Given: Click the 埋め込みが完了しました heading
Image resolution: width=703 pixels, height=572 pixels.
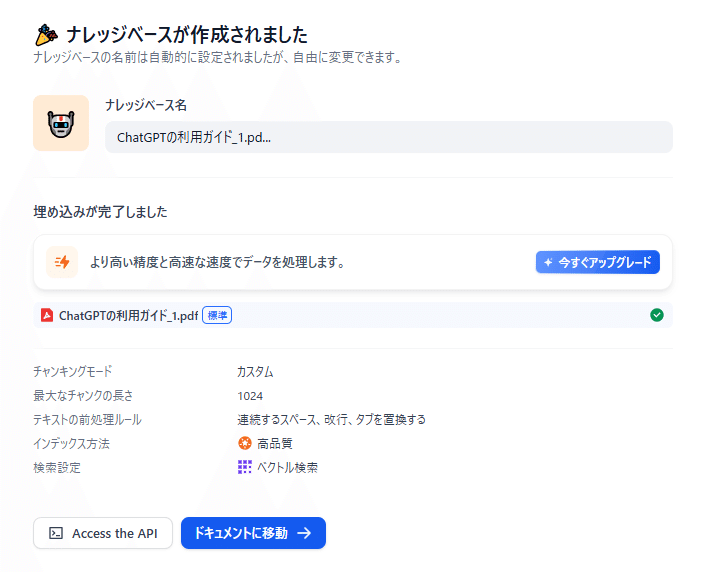Looking at the screenshot, I should (100, 212).
